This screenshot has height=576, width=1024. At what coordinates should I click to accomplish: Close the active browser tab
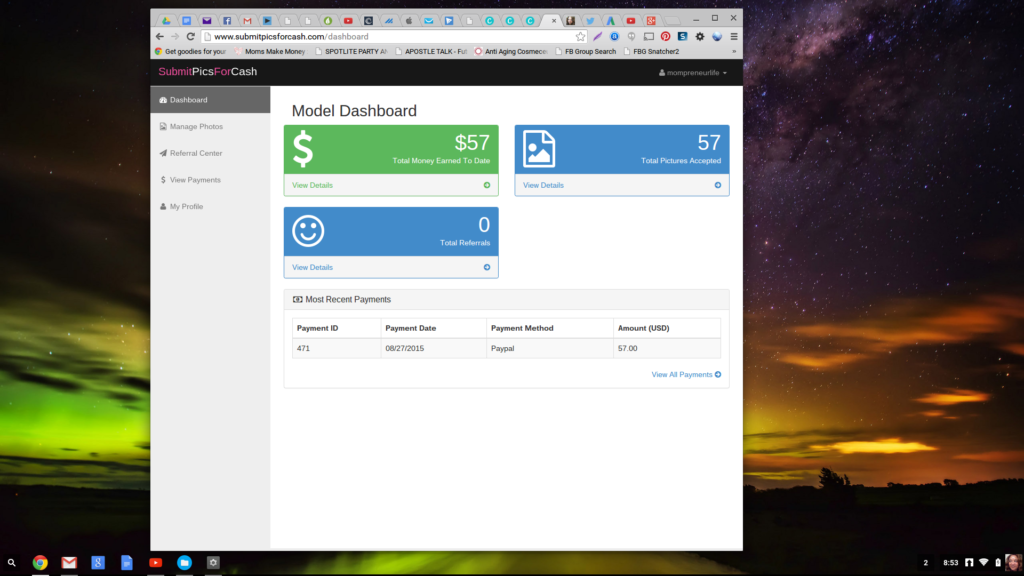click(x=554, y=21)
